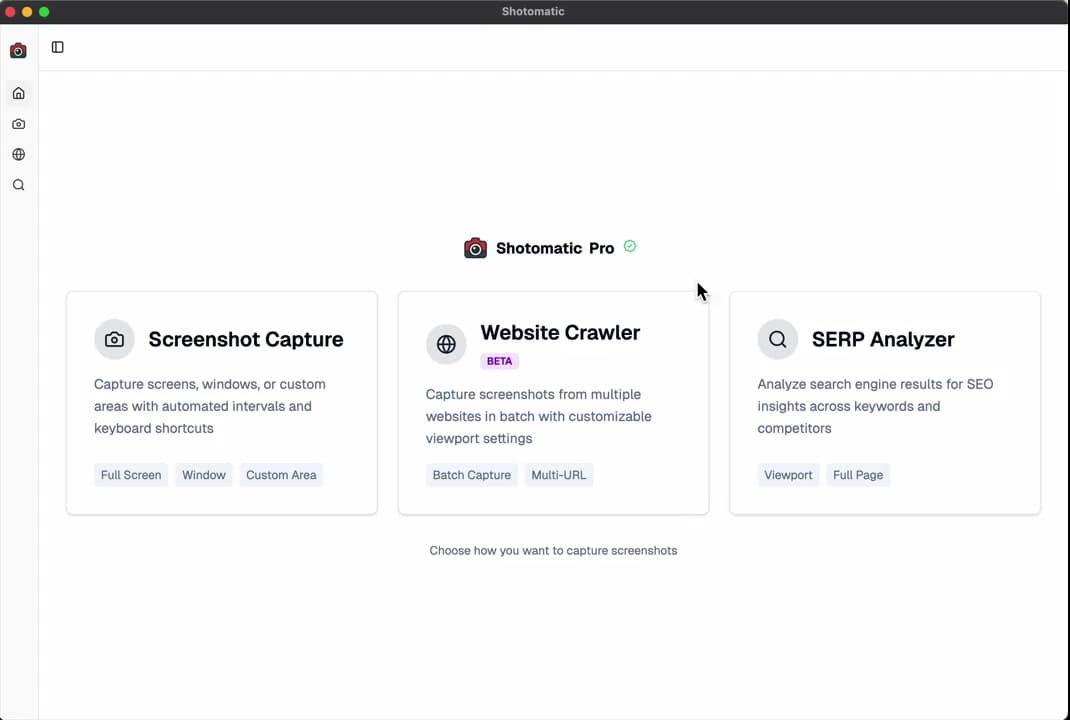1070x720 pixels.
Task: Select the Home icon in the sidebar
Action: pyautogui.click(x=18, y=93)
